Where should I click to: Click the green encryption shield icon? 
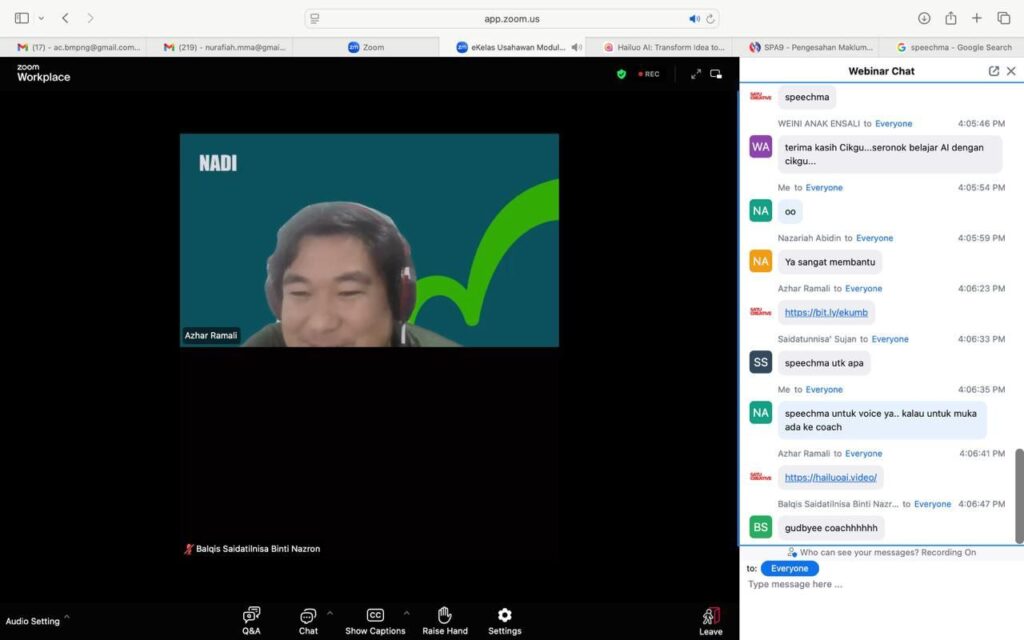pos(621,74)
